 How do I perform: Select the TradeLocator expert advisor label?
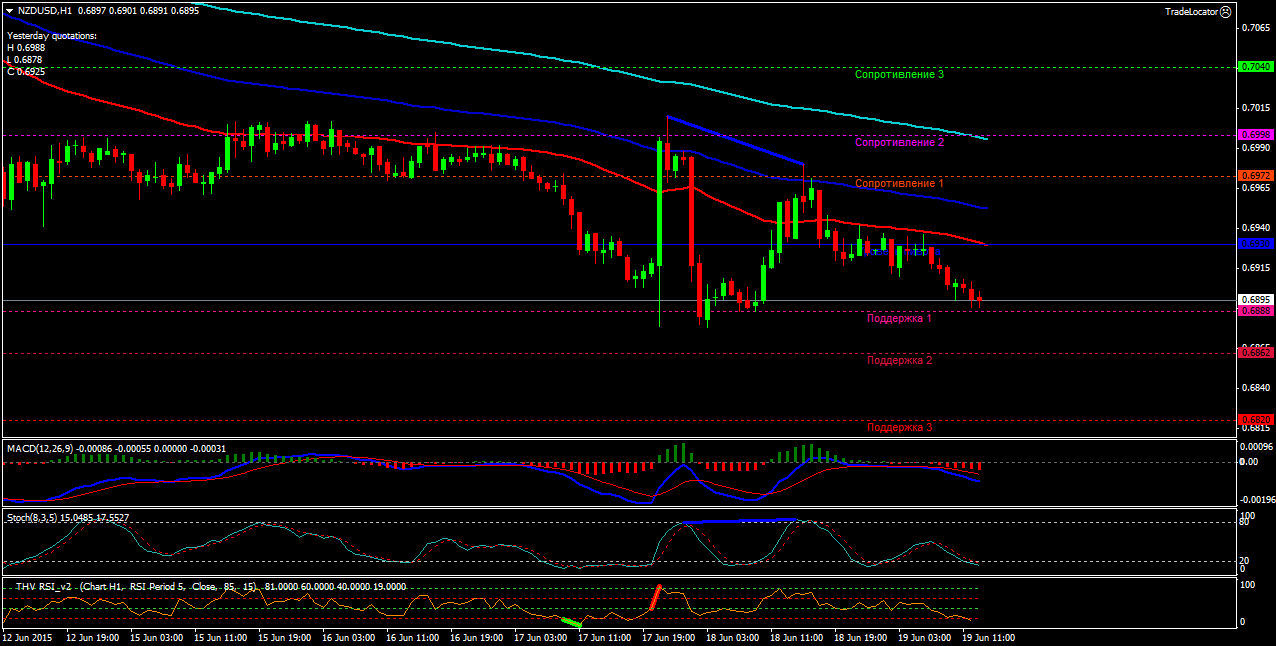pos(1191,11)
